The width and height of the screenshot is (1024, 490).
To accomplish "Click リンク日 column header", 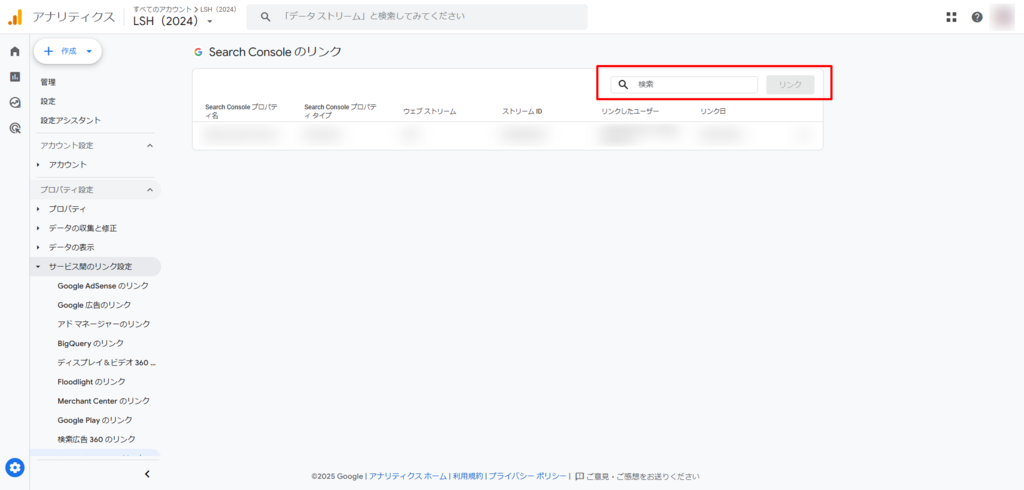I will (x=713, y=112).
